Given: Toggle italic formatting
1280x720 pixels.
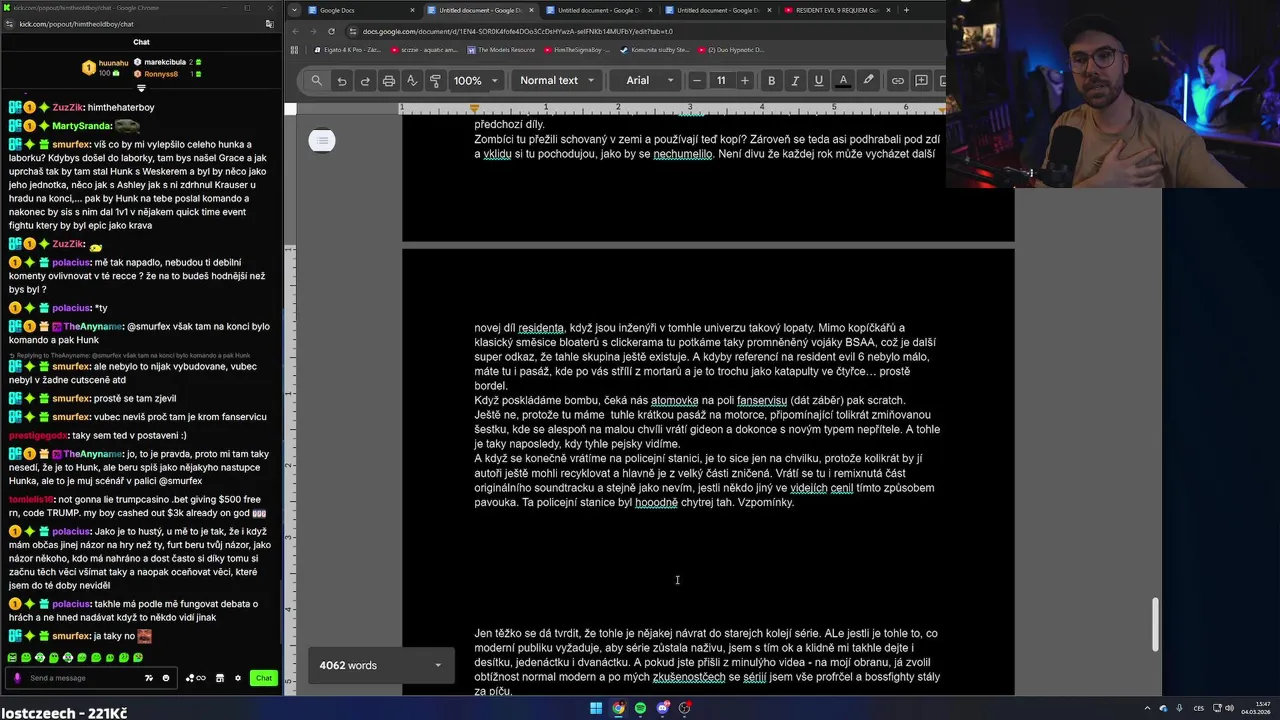Looking at the screenshot, I should [x=795, y=81].
